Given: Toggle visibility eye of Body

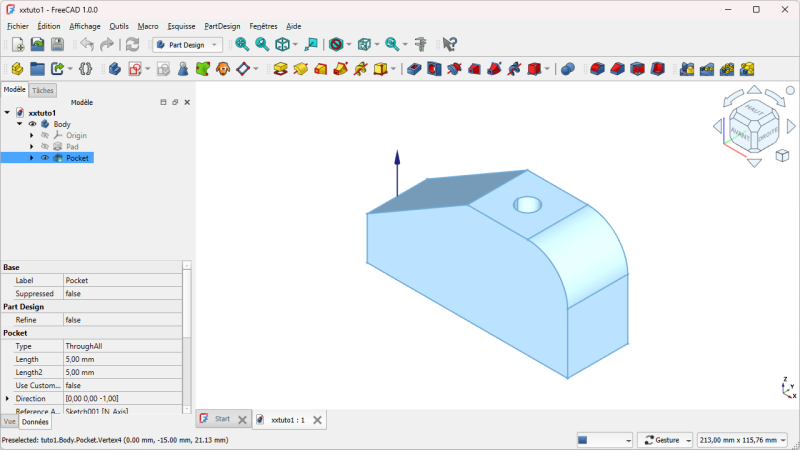Looking at the screenshot, I should [x=32, y=124].
